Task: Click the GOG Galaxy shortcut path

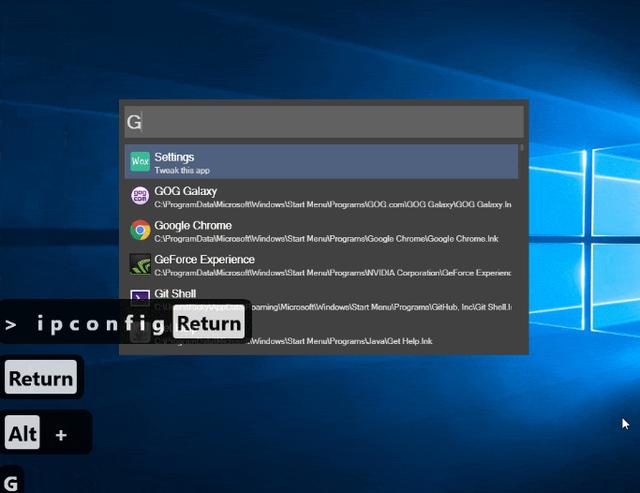Action: pyautogui.click(x=333, y=204)
